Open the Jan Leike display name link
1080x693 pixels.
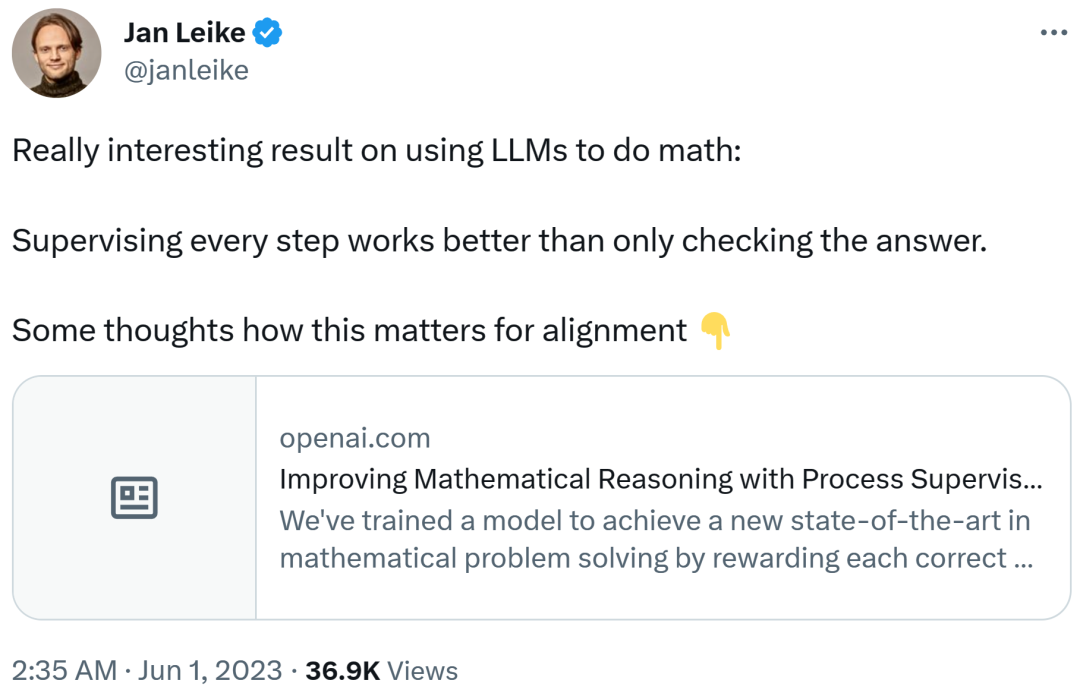(x=184, y=33)
